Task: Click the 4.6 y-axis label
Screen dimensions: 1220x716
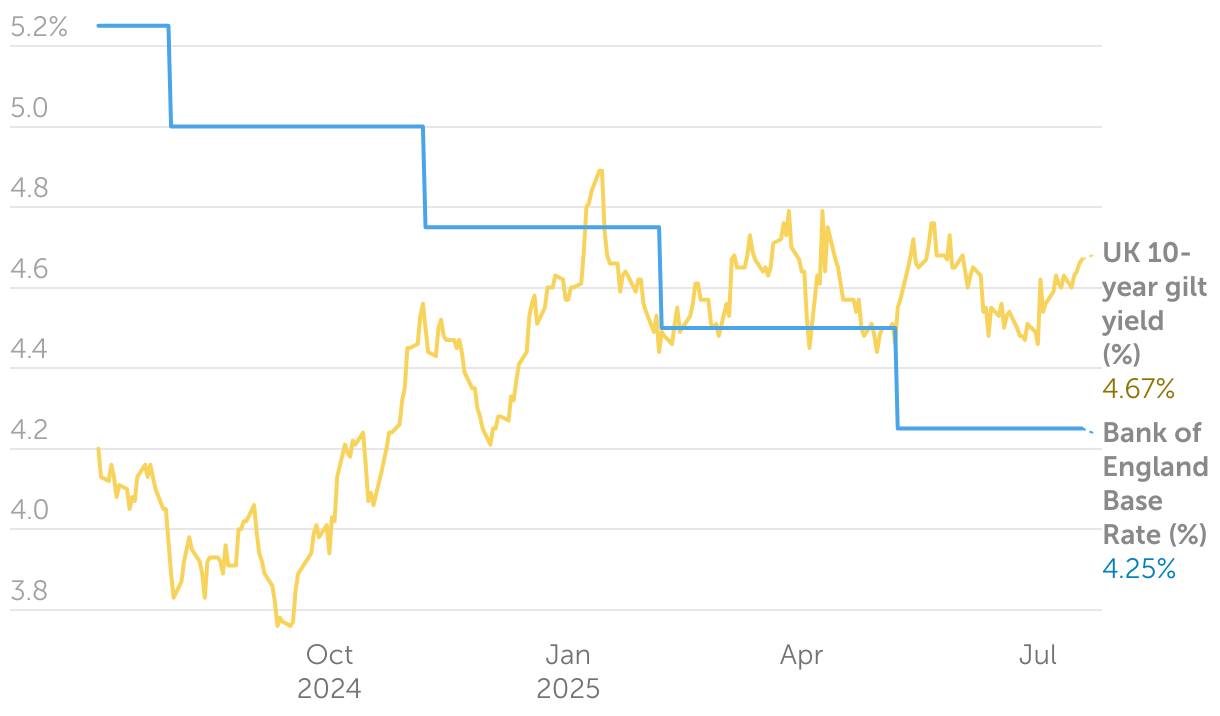Action: [28, 270]
